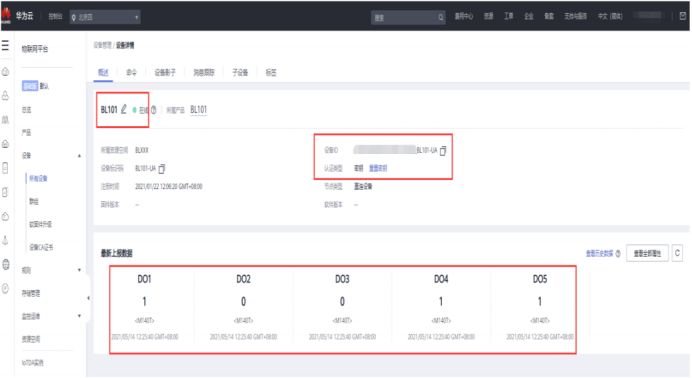The image size is (692, 378).
Task: Open 产品 products in sidebar
Action: tap(26, 133)
